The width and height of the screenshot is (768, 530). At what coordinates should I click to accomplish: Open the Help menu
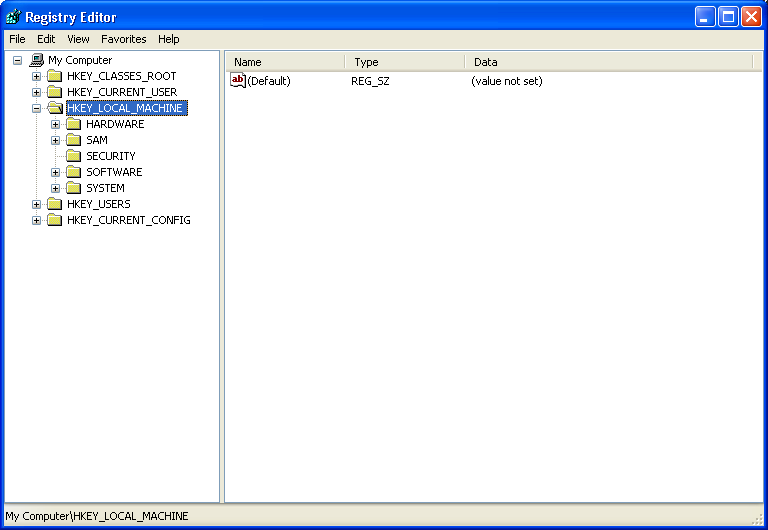(168, 39)
